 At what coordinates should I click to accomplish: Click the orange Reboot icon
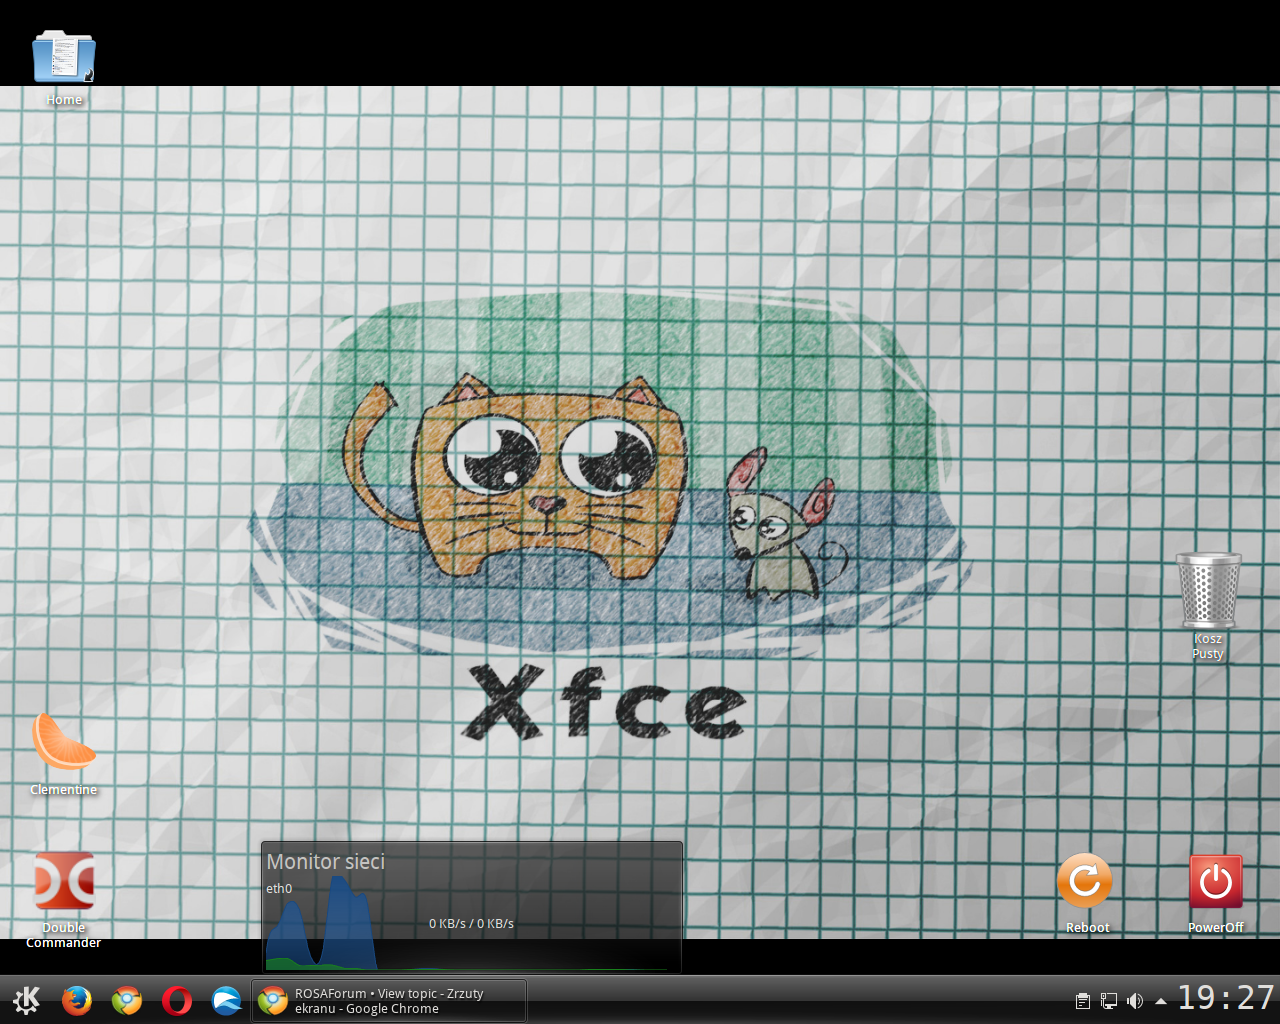tap(1085, 881)
